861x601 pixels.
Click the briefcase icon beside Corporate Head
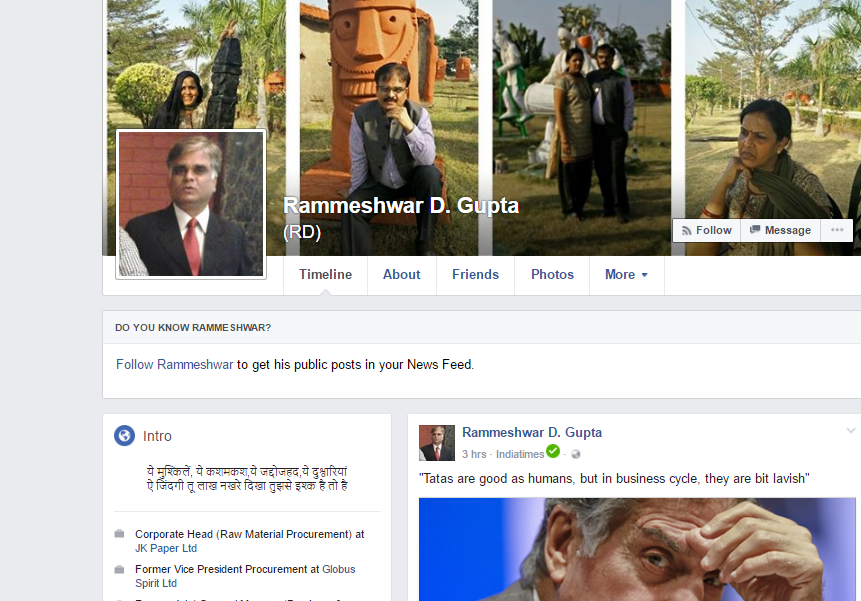(x=119, y=534)
